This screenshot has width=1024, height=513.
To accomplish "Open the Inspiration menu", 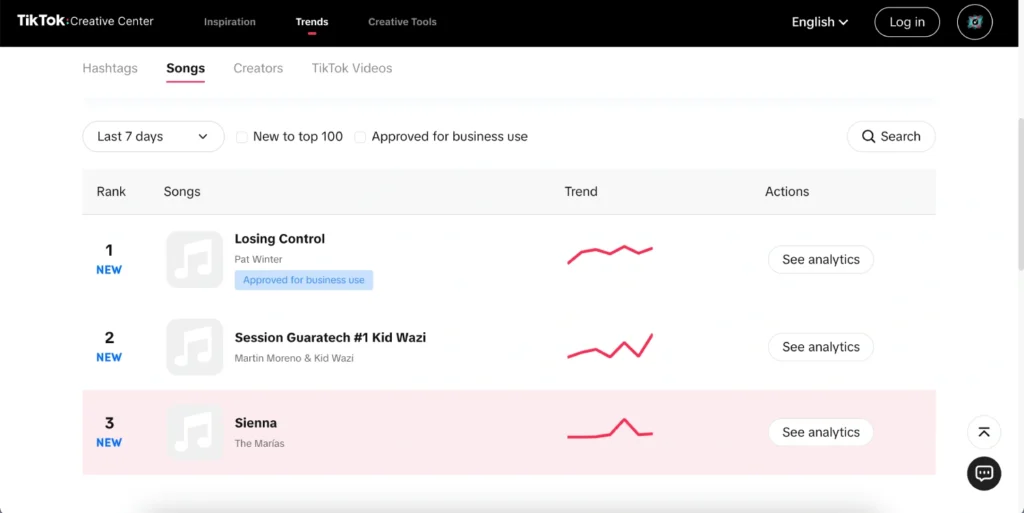I will coord(230,22).
